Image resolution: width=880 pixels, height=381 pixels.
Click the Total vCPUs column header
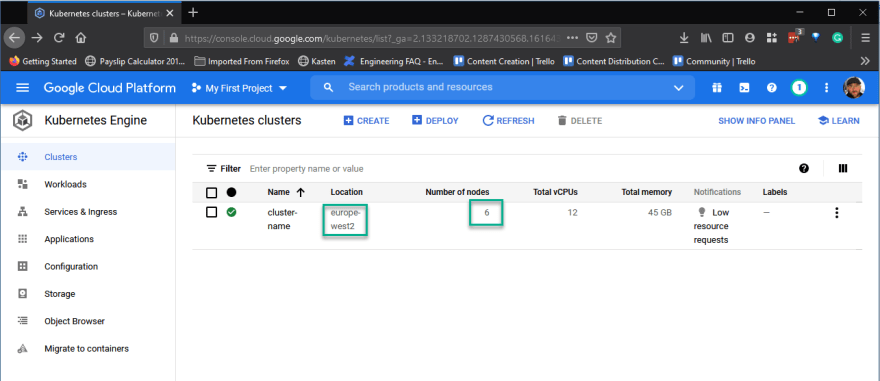click(x=555, y=192)
